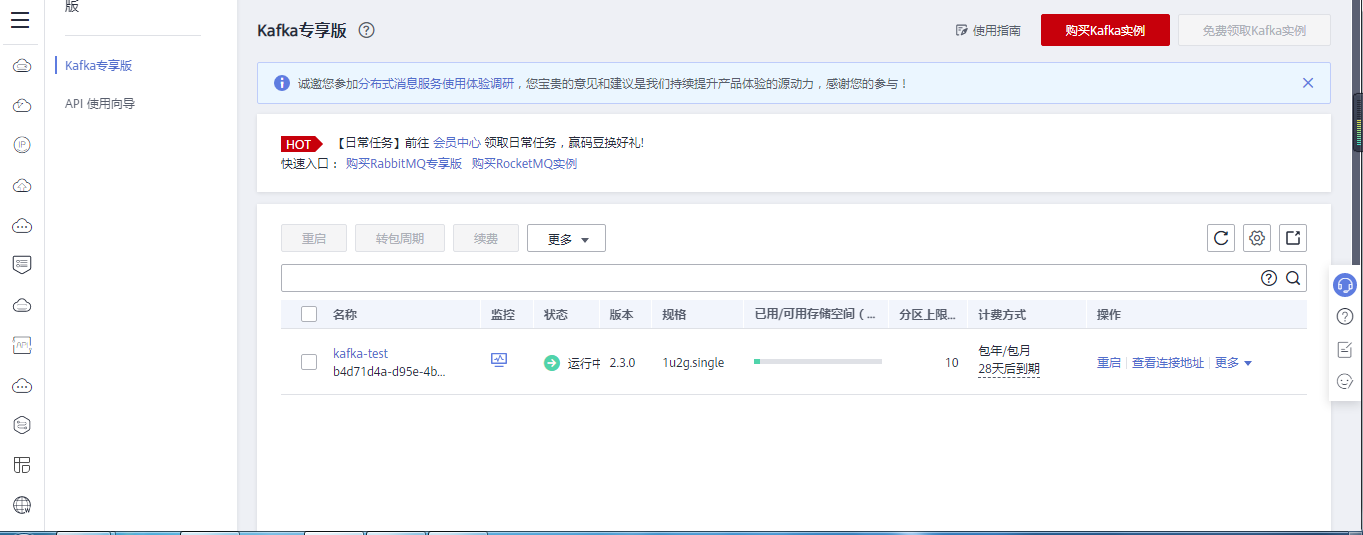Viewport: 1363px width, 535px height.
Task: Close the survey notification banner
Action: coord(1308,83)
